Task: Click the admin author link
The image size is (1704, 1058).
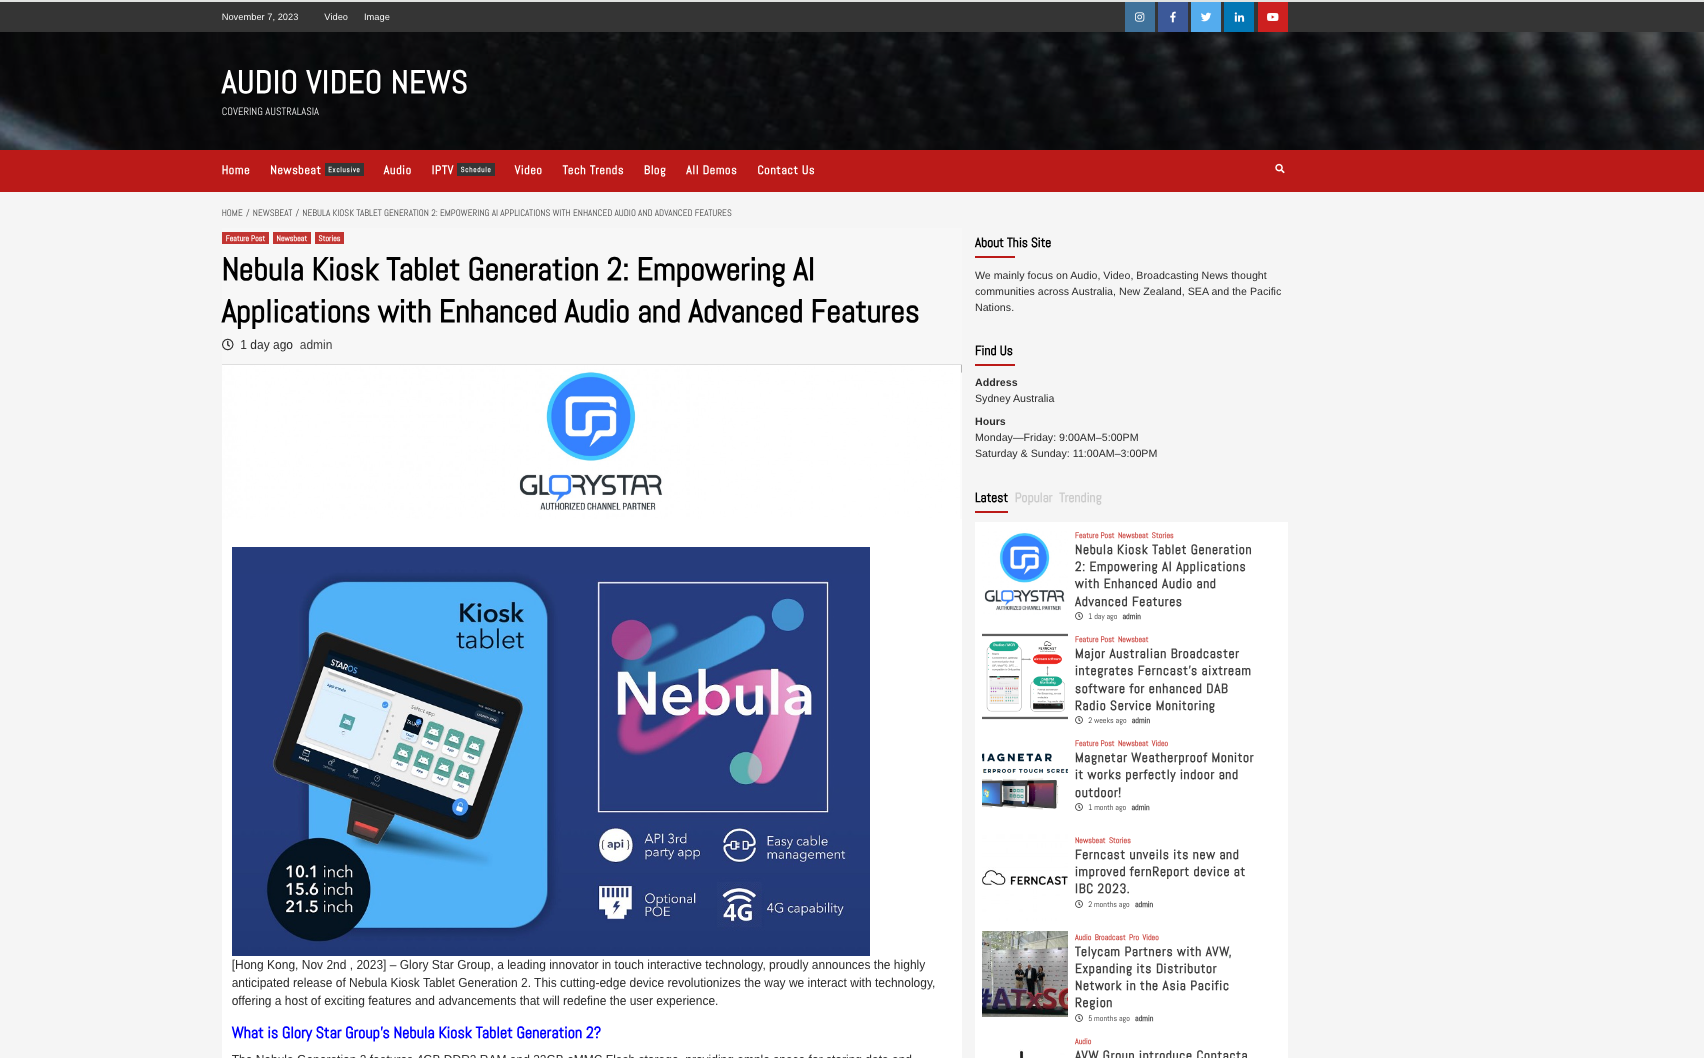Action: pyautogui.click(x=315, y=344)
